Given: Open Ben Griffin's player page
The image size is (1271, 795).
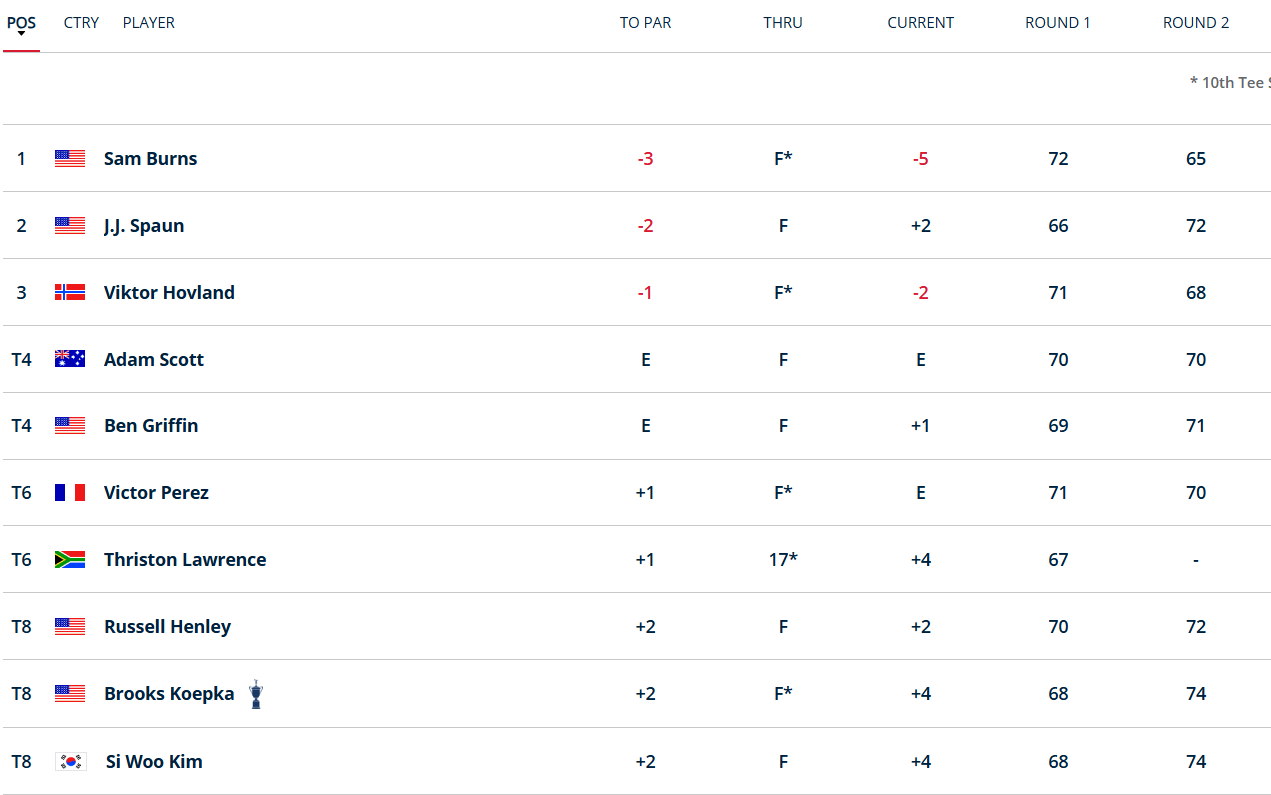Looking at the screenshot, I should [151, 425].
